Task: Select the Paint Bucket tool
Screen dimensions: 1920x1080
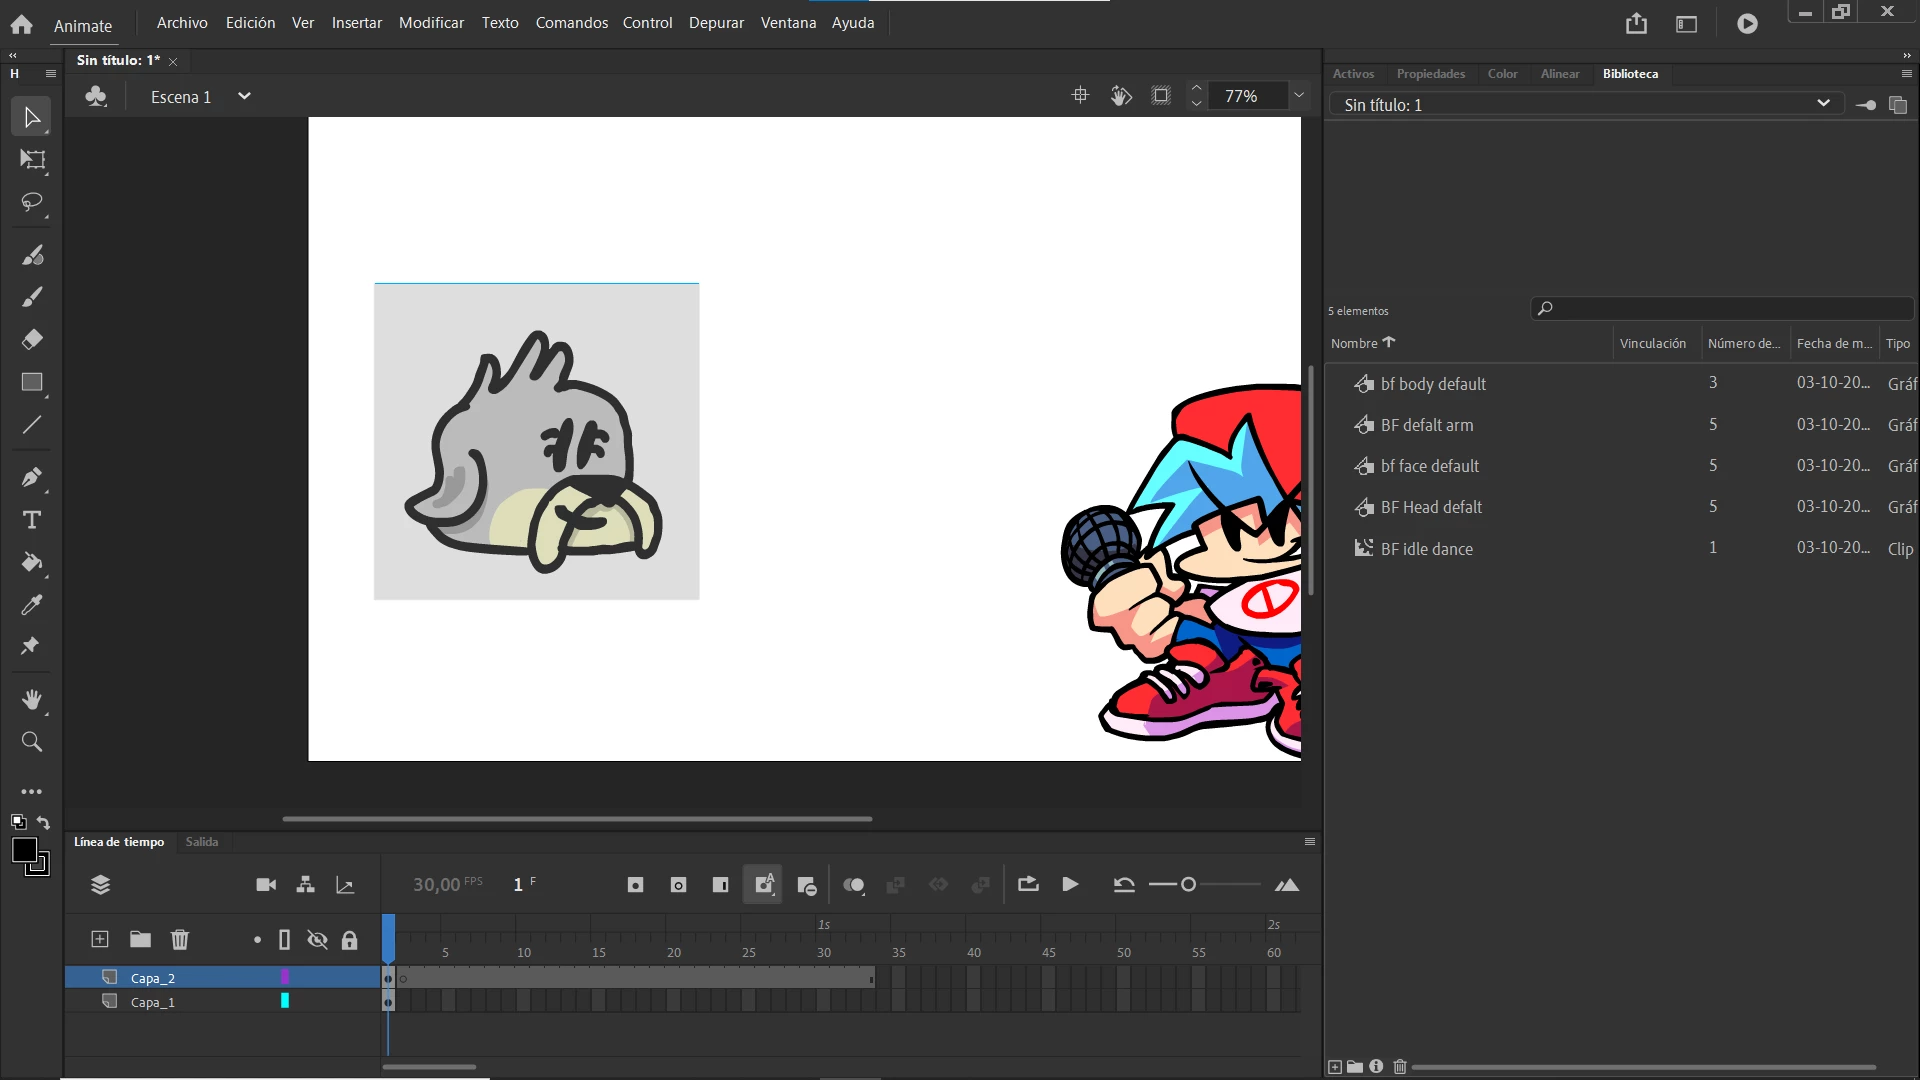Action: [x=32, y=562]
